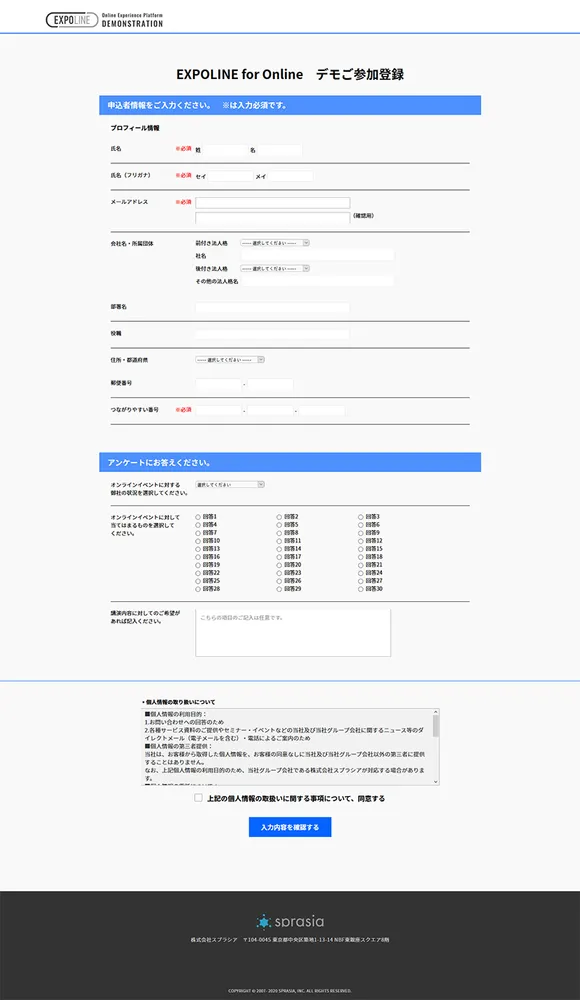The width and height of the screenshot is (580, 1000).
Task: Expand the 住所・都道府県 prefecture dropdown
Action: click(230, 360)
